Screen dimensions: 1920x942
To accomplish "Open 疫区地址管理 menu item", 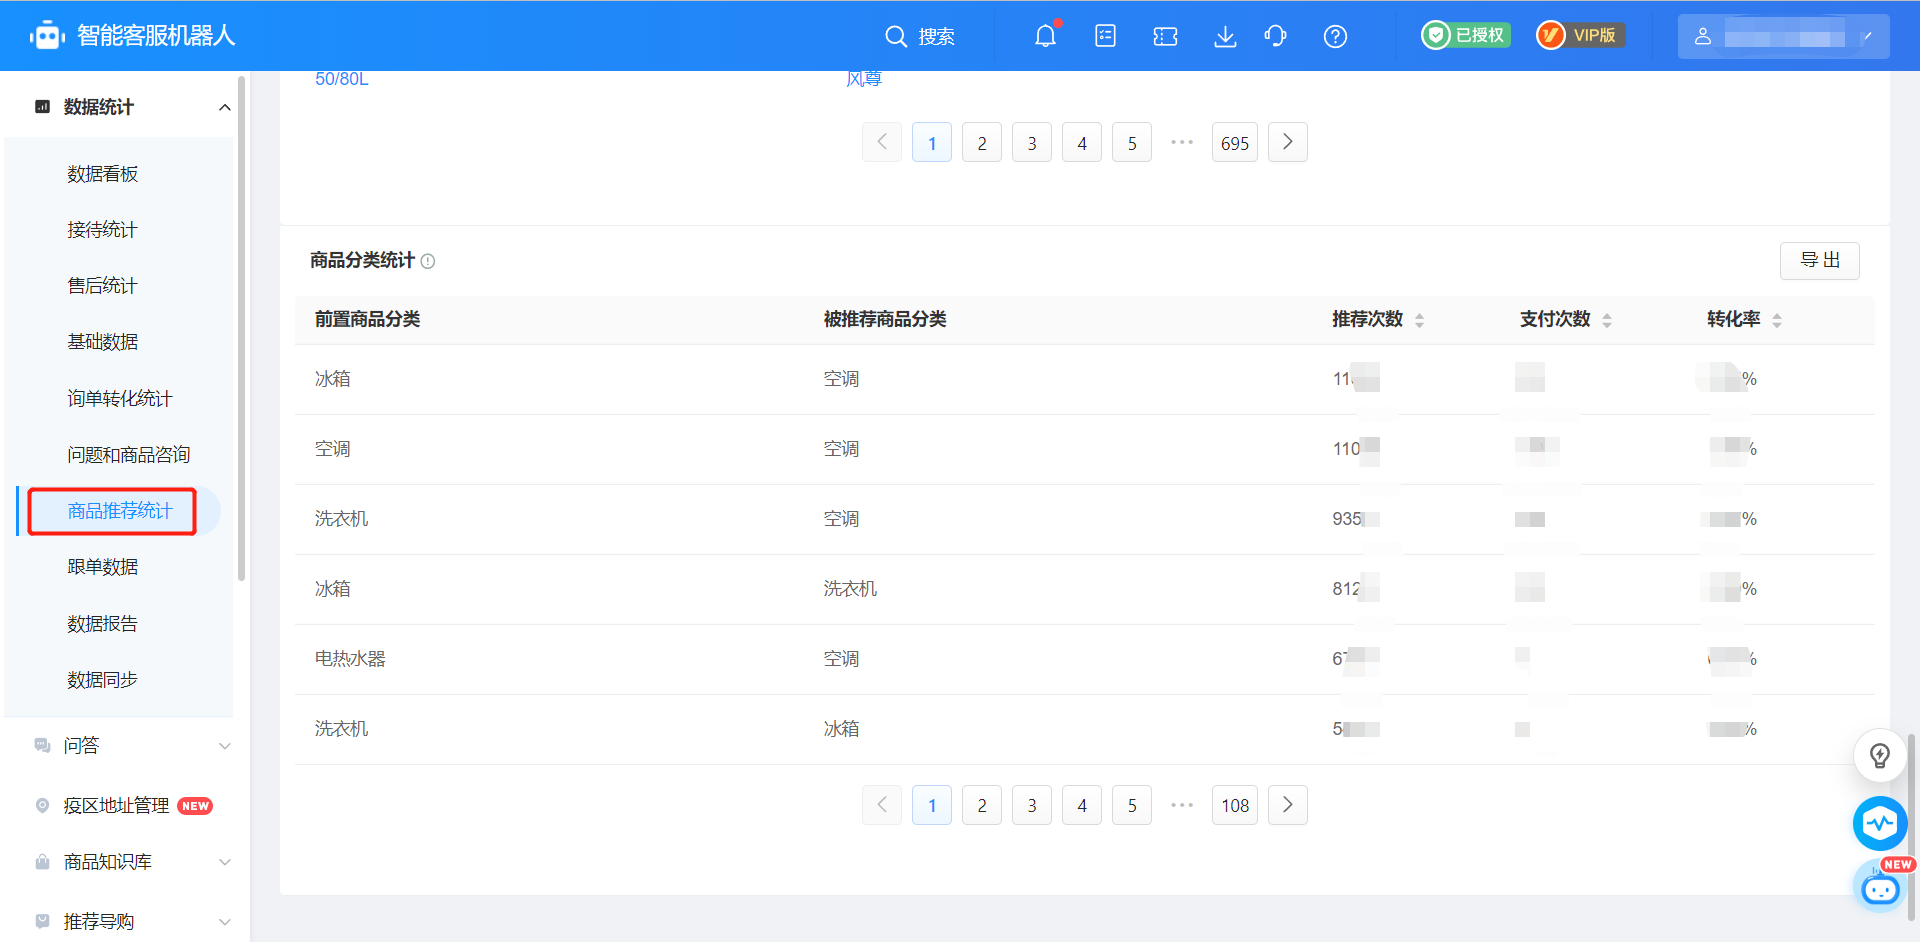I will [116, 806].
